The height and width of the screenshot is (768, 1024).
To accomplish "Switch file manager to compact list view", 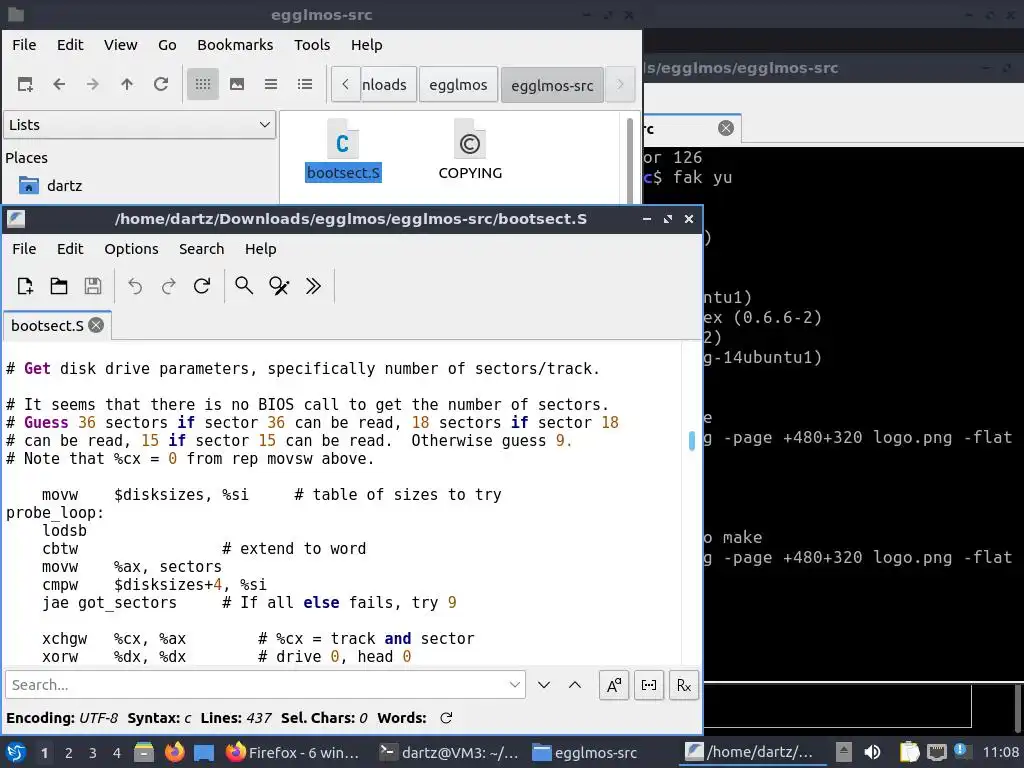I will (x=270, y=84).
